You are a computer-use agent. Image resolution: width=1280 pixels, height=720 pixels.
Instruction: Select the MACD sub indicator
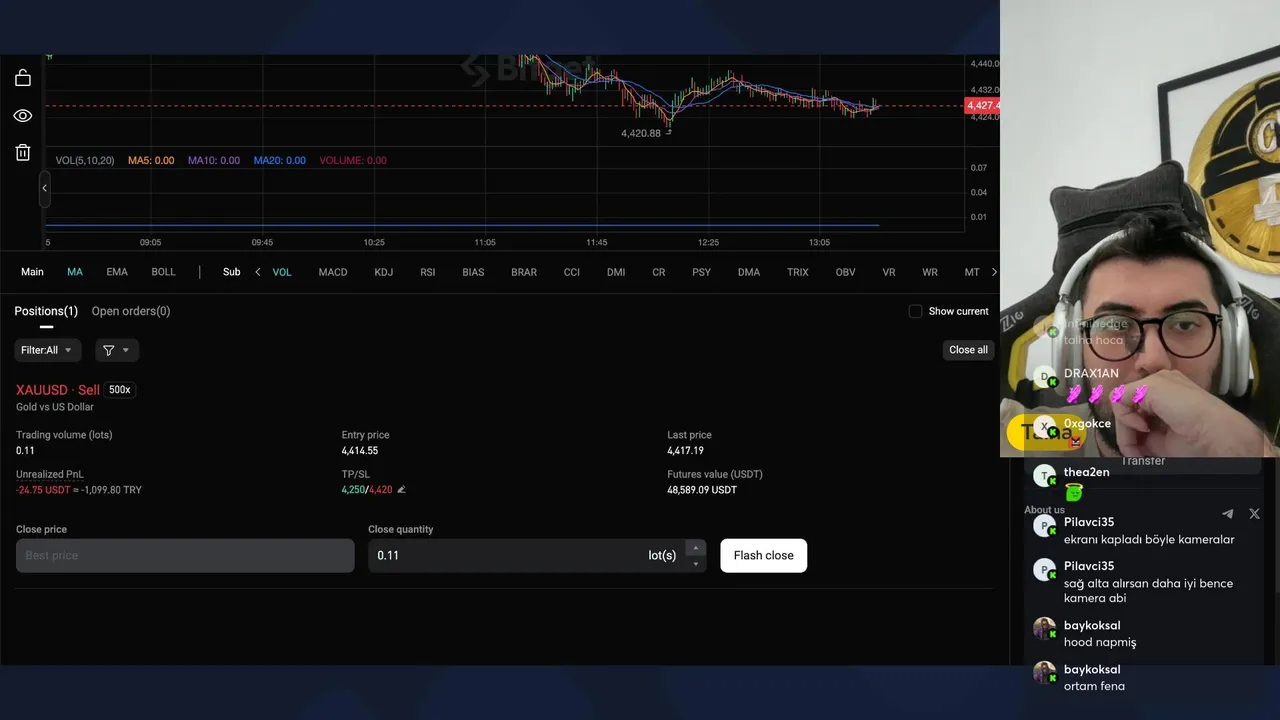[x=333, y=272]
